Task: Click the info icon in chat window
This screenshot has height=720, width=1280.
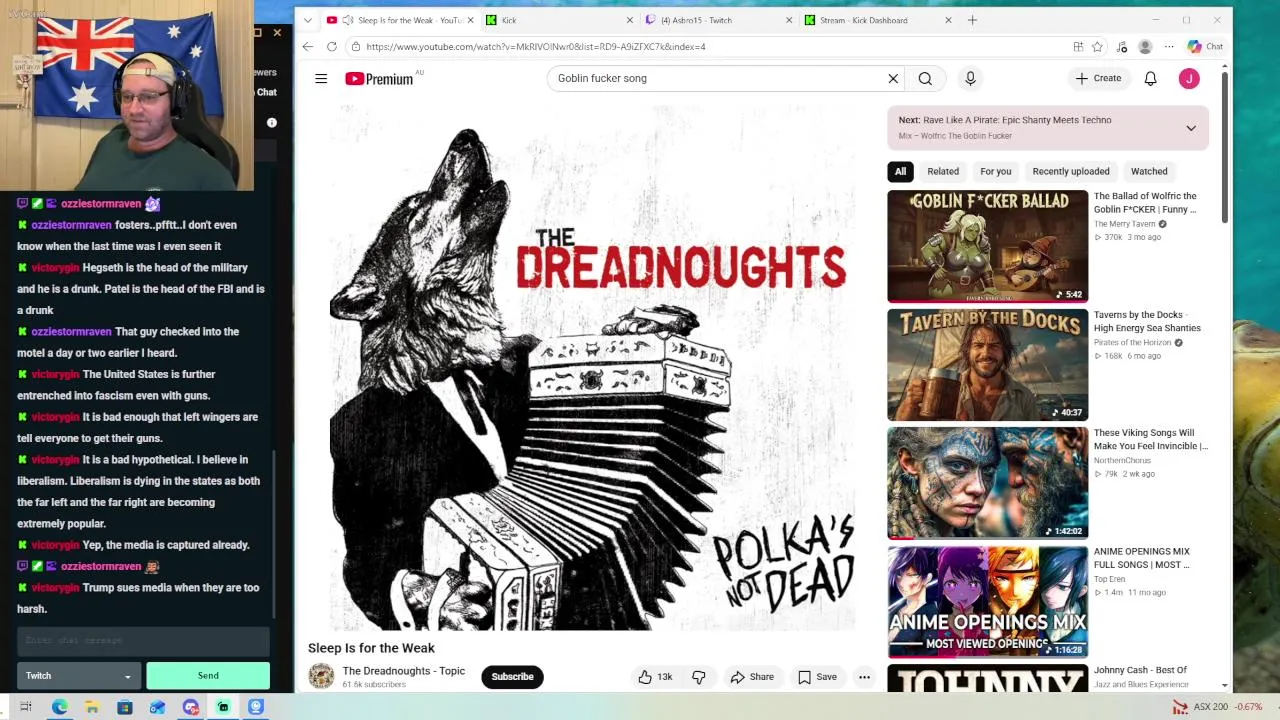Action: click(x=271, y=123)
